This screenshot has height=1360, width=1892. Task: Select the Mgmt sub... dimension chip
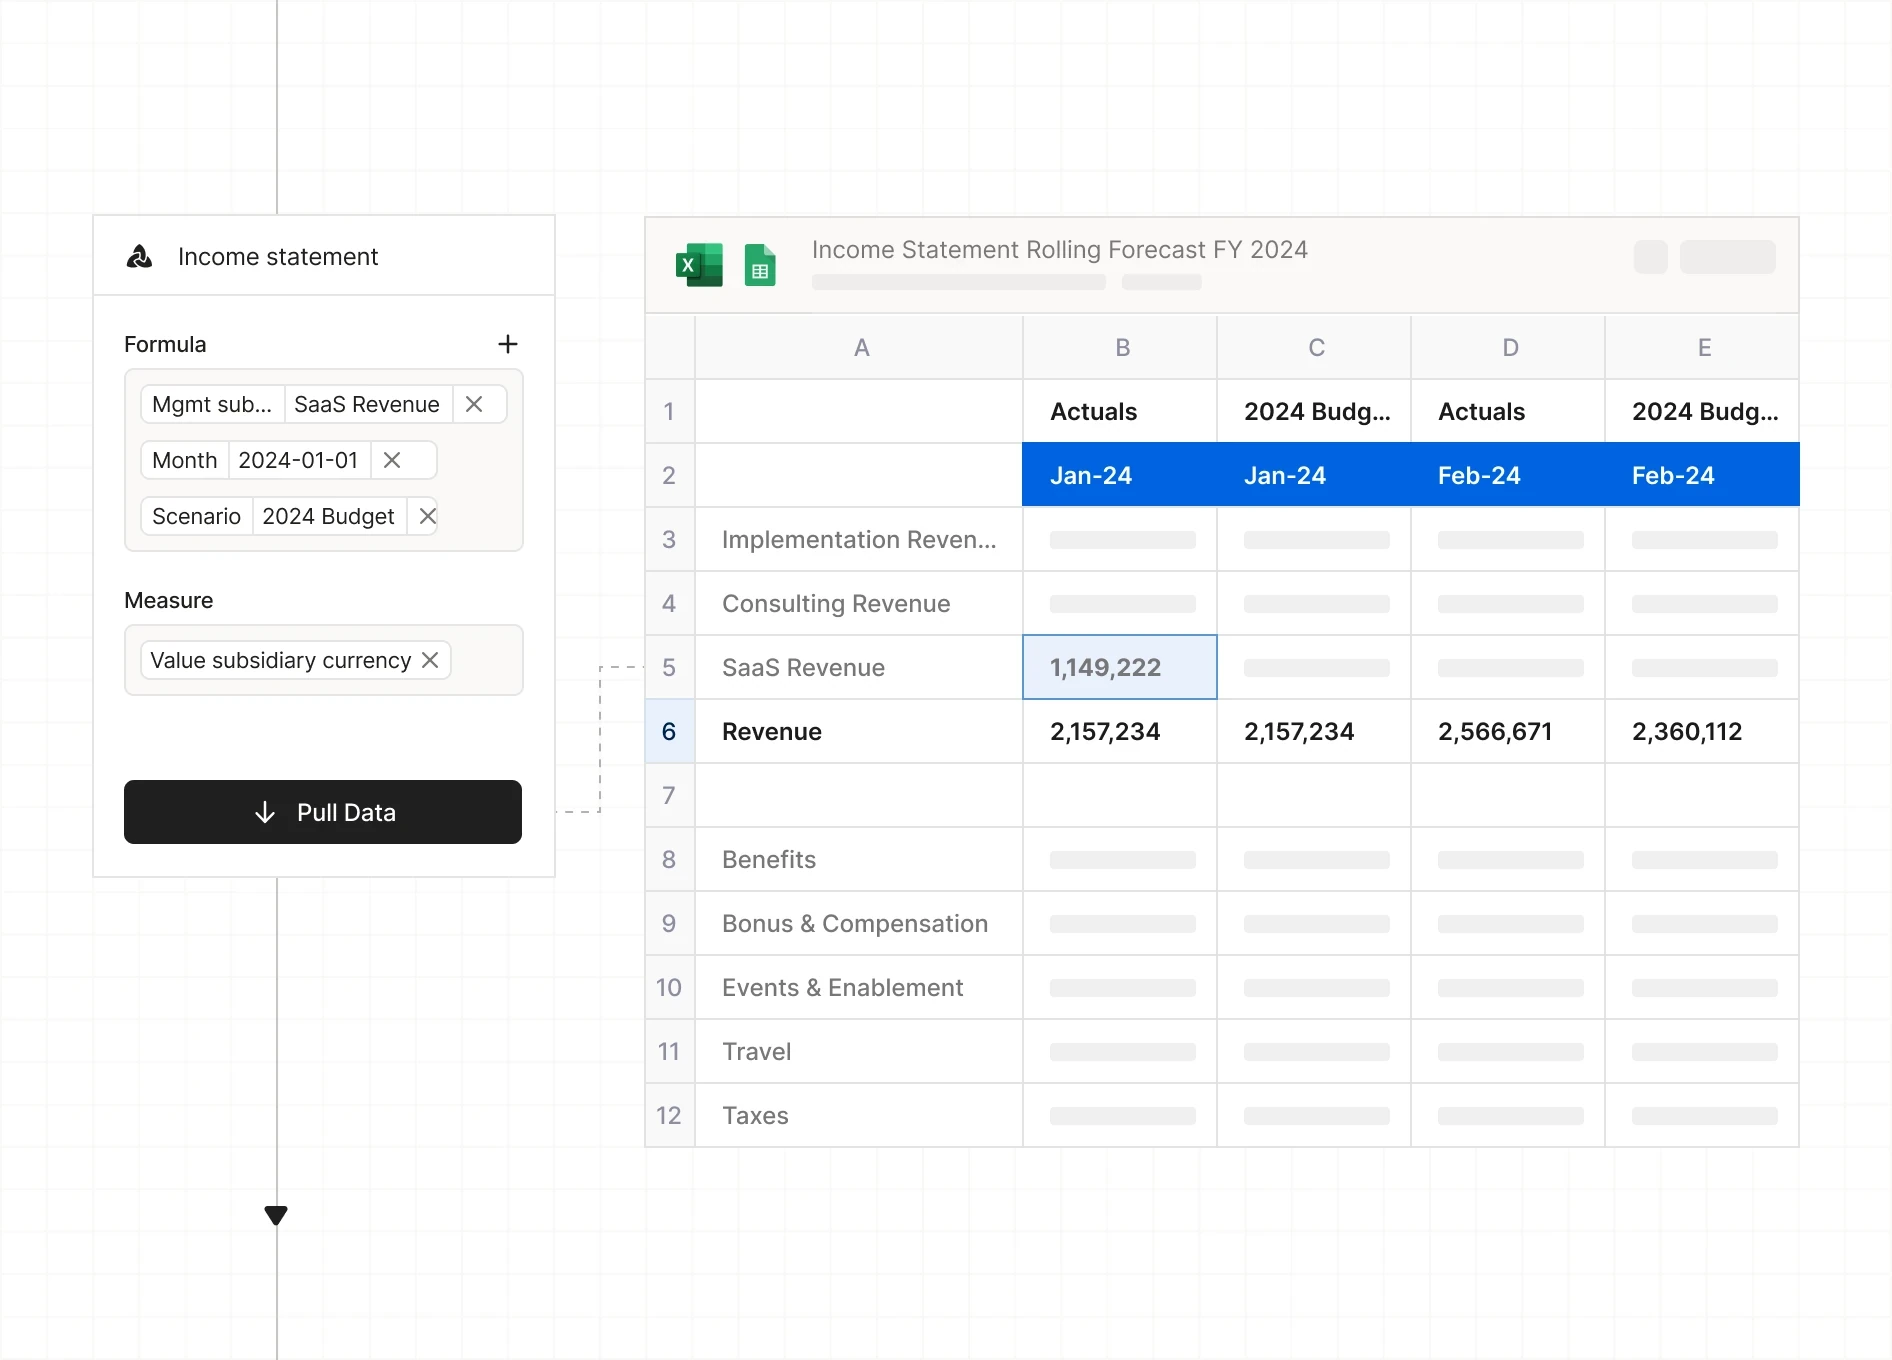click(x=212, y=404)
